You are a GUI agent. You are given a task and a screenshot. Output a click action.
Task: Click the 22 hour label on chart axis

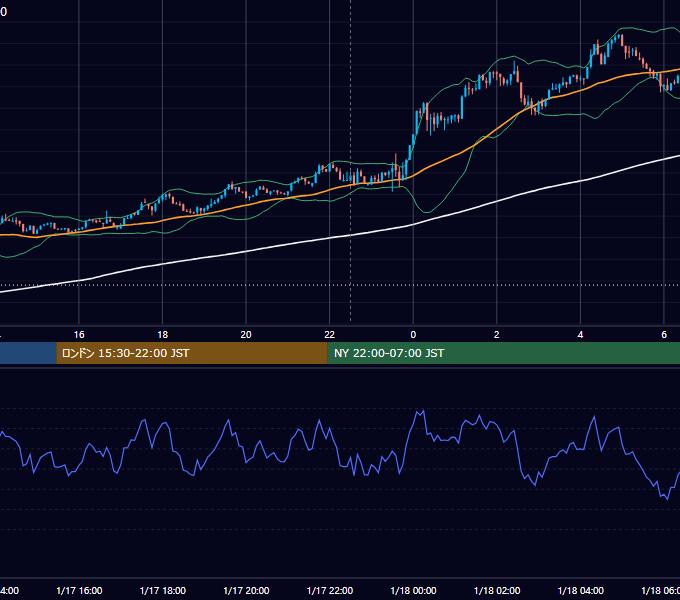330,335
